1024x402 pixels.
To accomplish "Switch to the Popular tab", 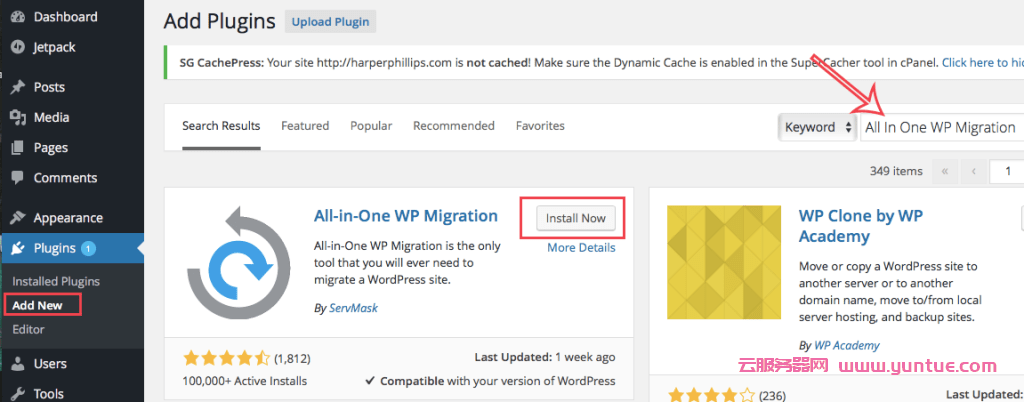I will click(x=370, y=126).
